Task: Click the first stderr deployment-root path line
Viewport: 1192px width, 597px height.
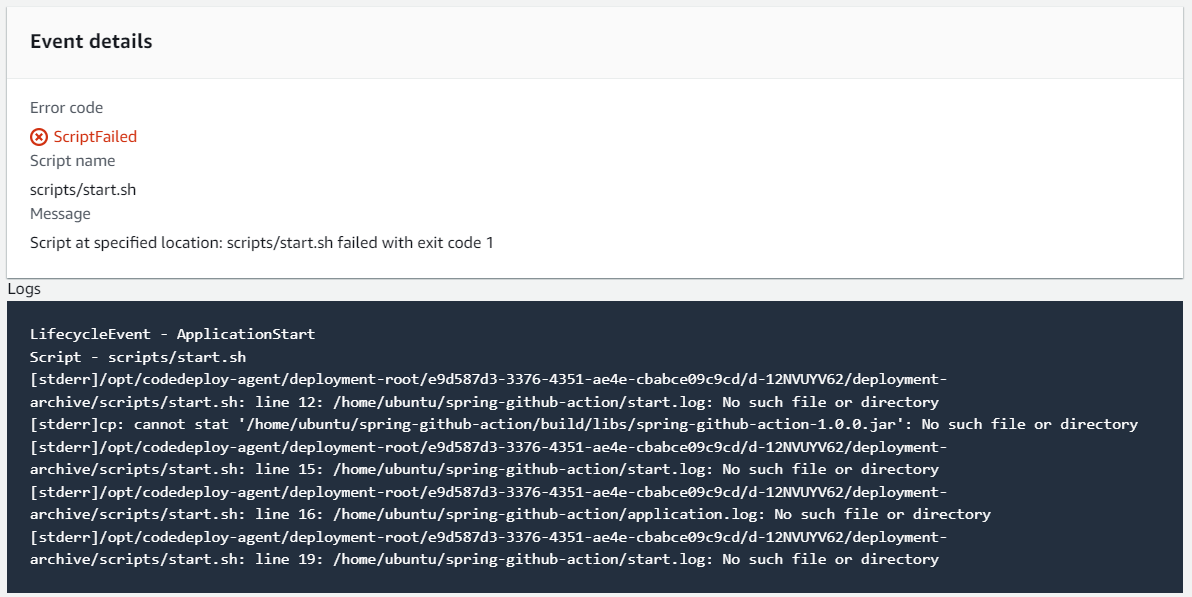Action: (489, 379)
